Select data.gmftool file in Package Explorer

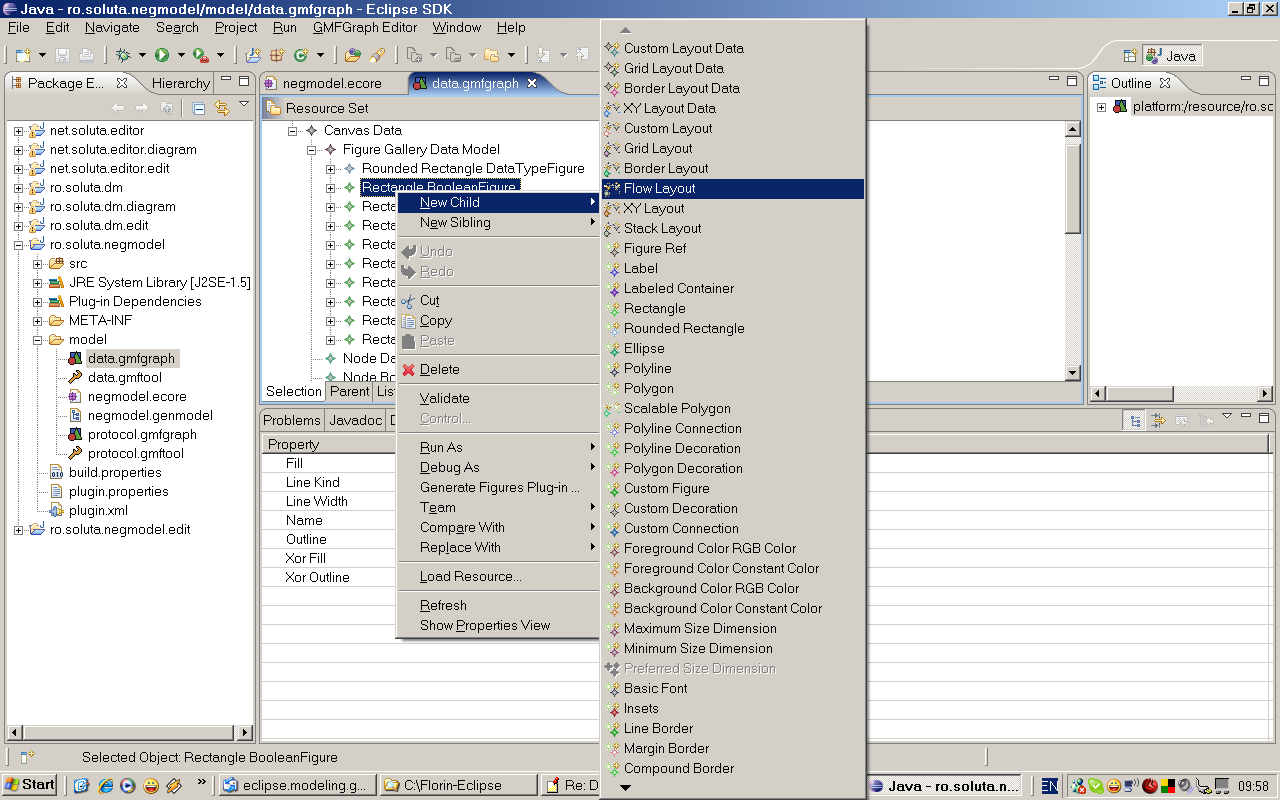coord(124,378)
